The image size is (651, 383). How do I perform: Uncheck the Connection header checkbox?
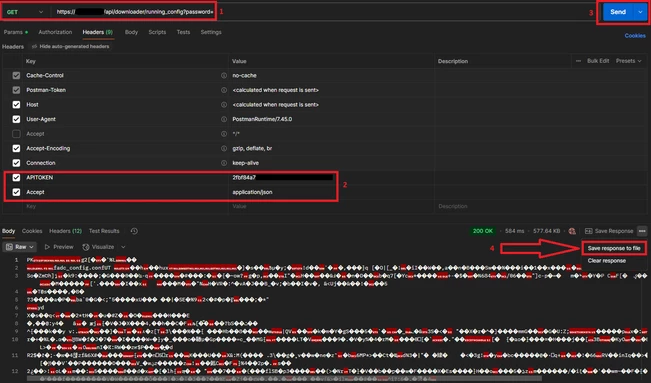16,163
